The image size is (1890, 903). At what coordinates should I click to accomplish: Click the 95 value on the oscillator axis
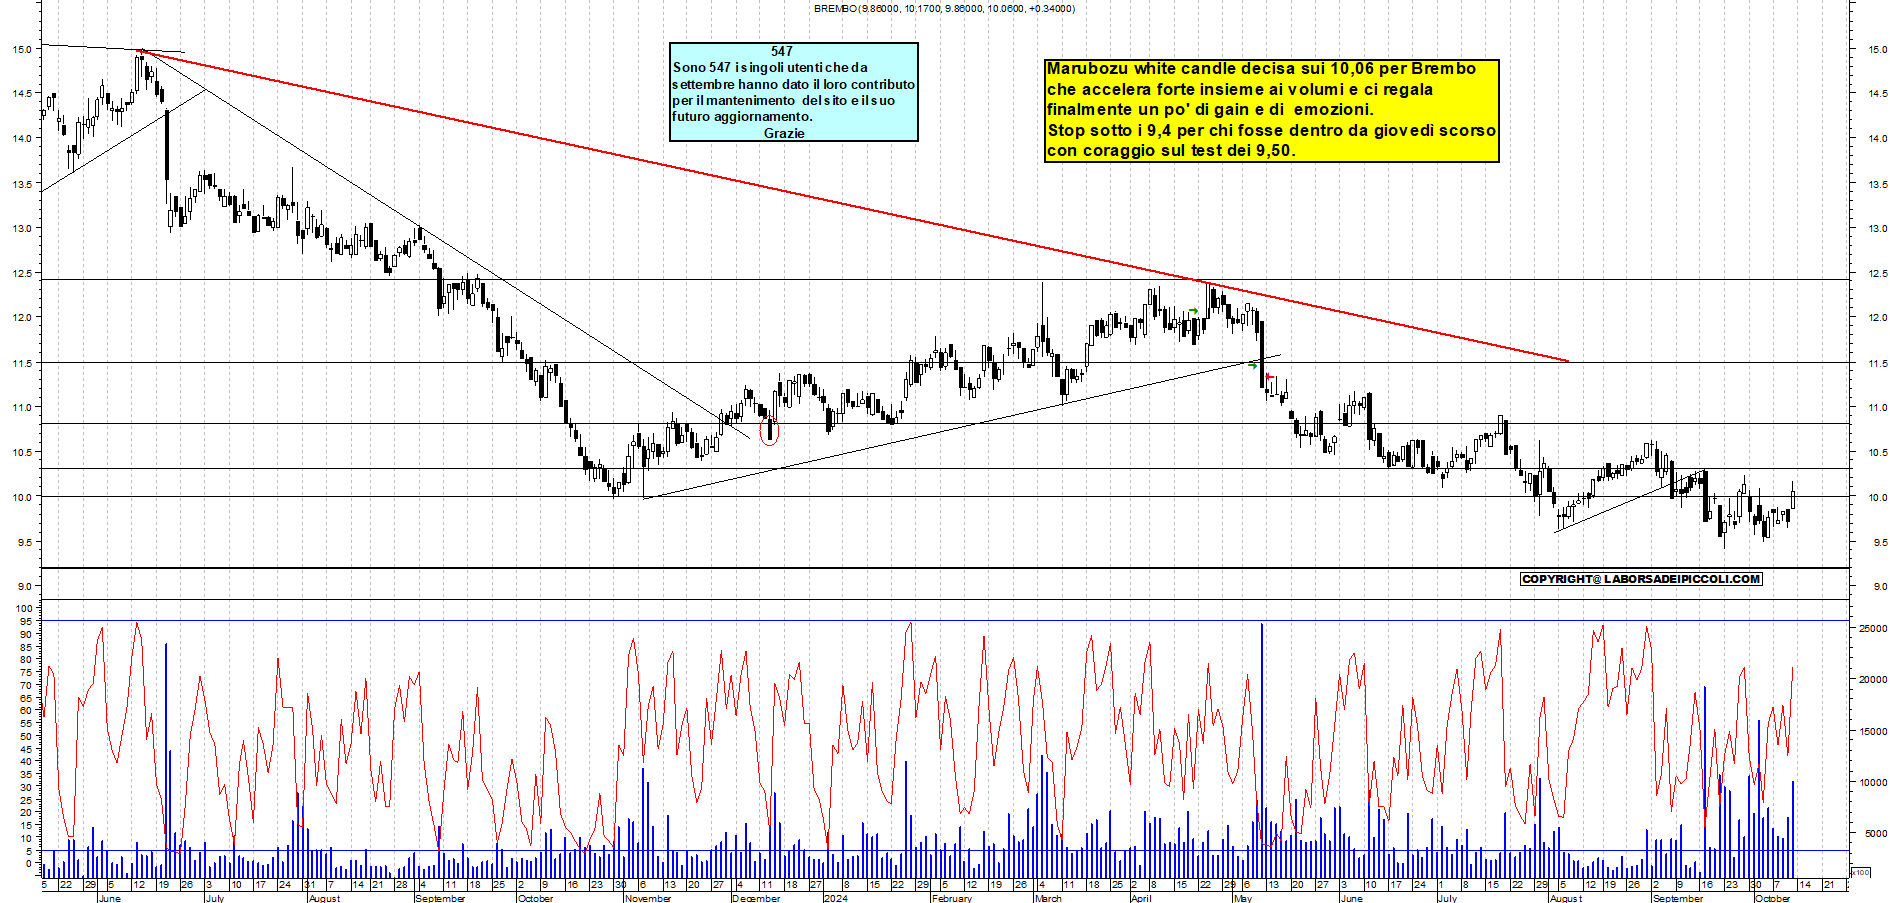[26, 621]
